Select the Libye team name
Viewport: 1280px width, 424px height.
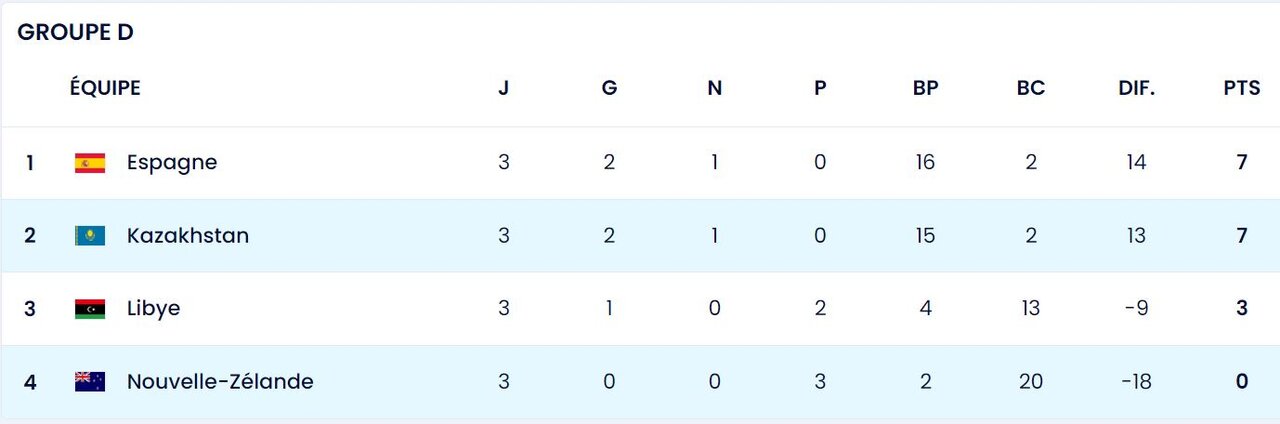[x=153, y=309]
